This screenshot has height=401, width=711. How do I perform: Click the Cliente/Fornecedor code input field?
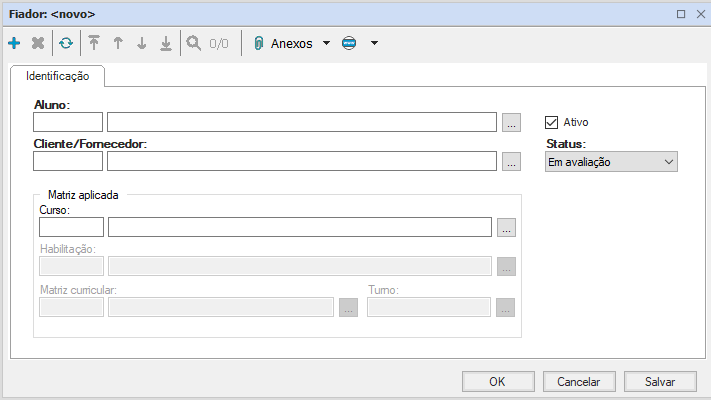click(68, 162)
